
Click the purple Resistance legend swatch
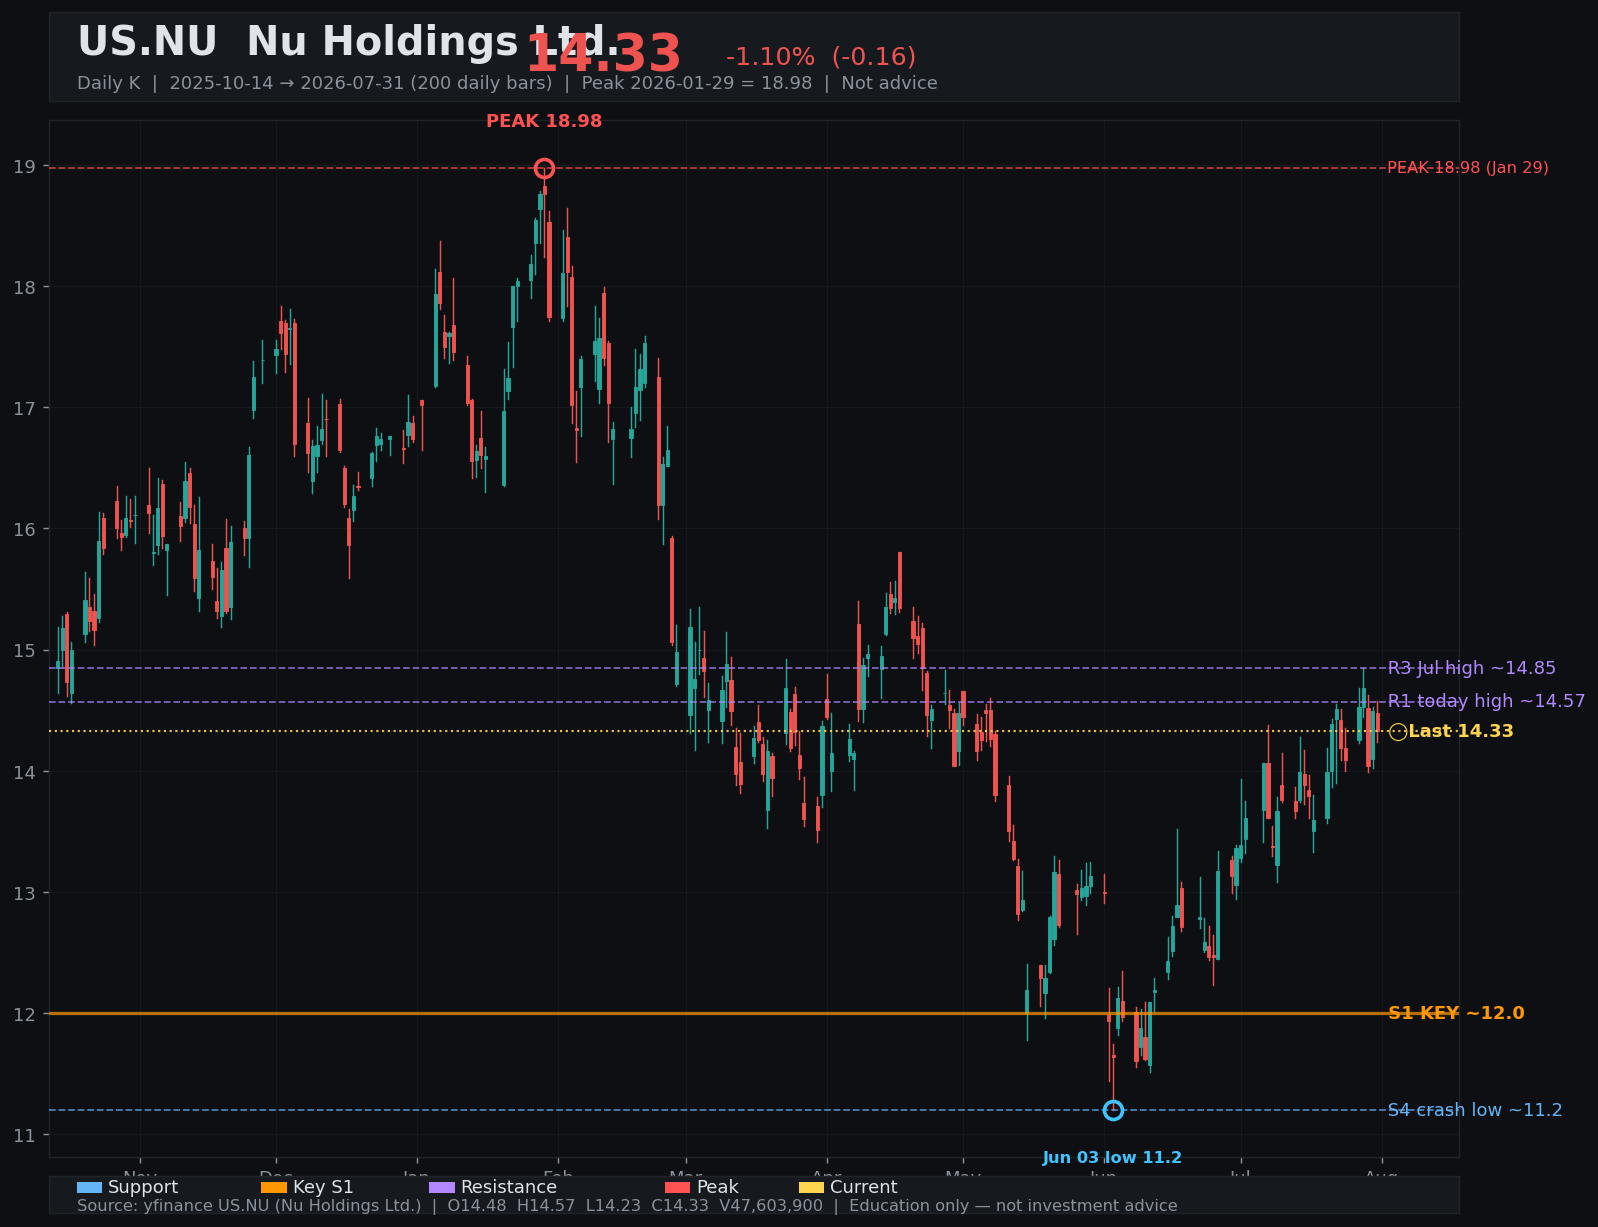[442, 1187]
